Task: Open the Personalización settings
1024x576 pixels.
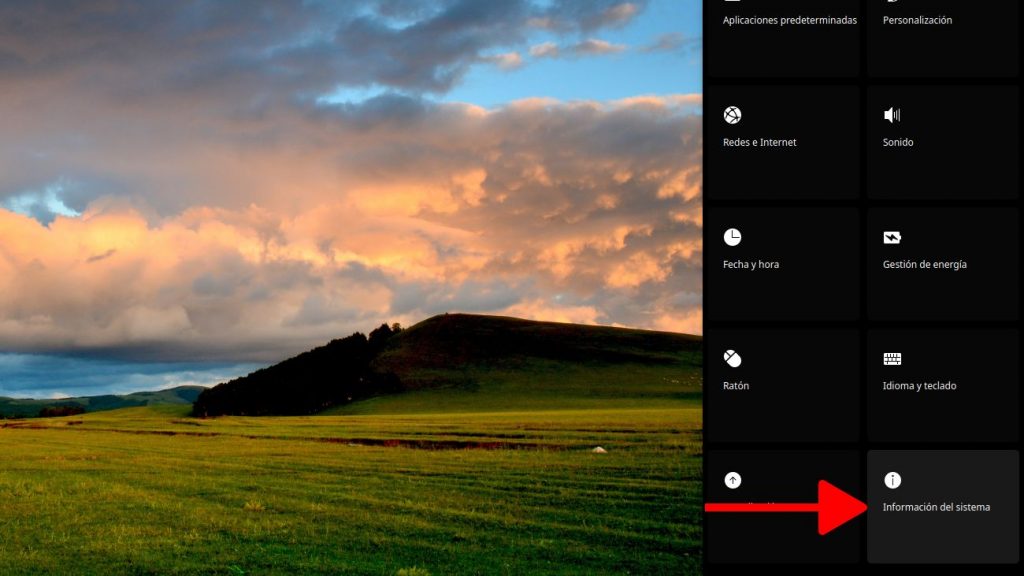Action: click(x=917, y=20)
